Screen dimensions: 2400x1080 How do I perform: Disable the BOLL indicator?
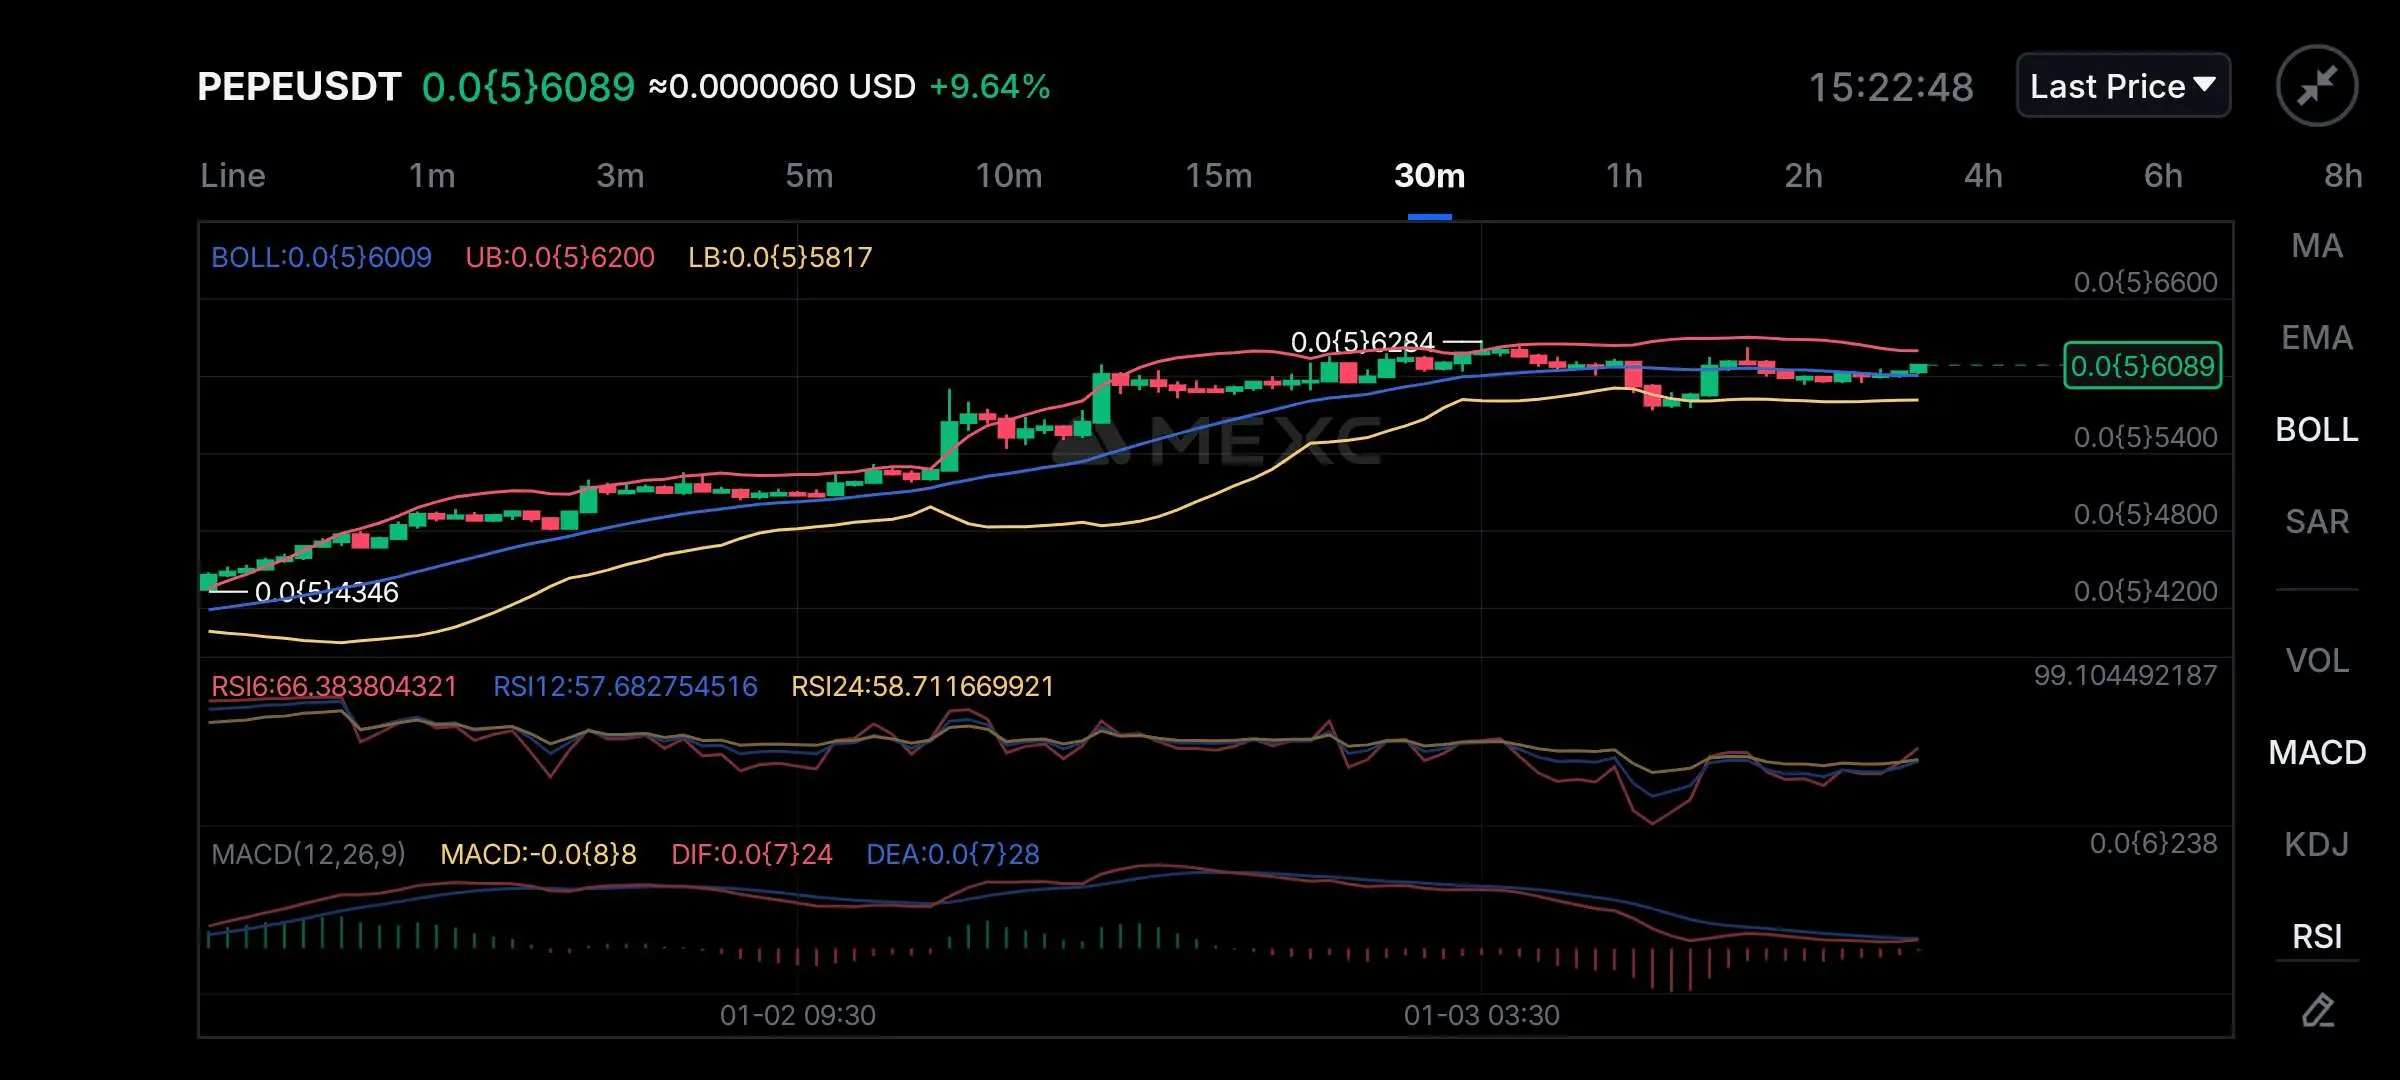2316,430
